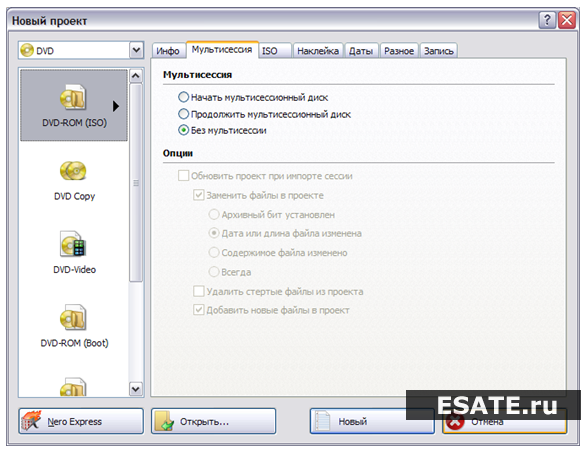The image size is (586, 450).
Task: Select Начать мультисессионный диск radio option
Action: pos(183,97)
